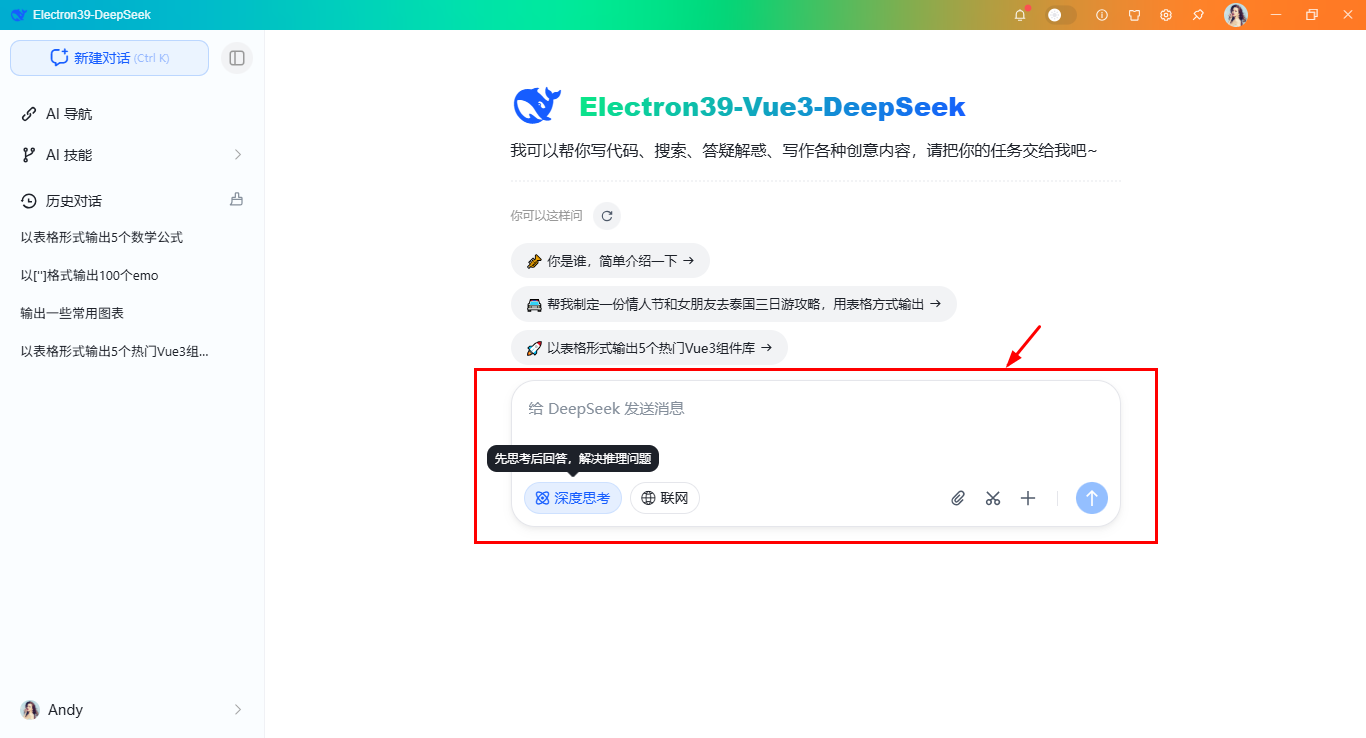Toggle 联网 web search mode
The image size is (1366, 738).
(664, 497)
